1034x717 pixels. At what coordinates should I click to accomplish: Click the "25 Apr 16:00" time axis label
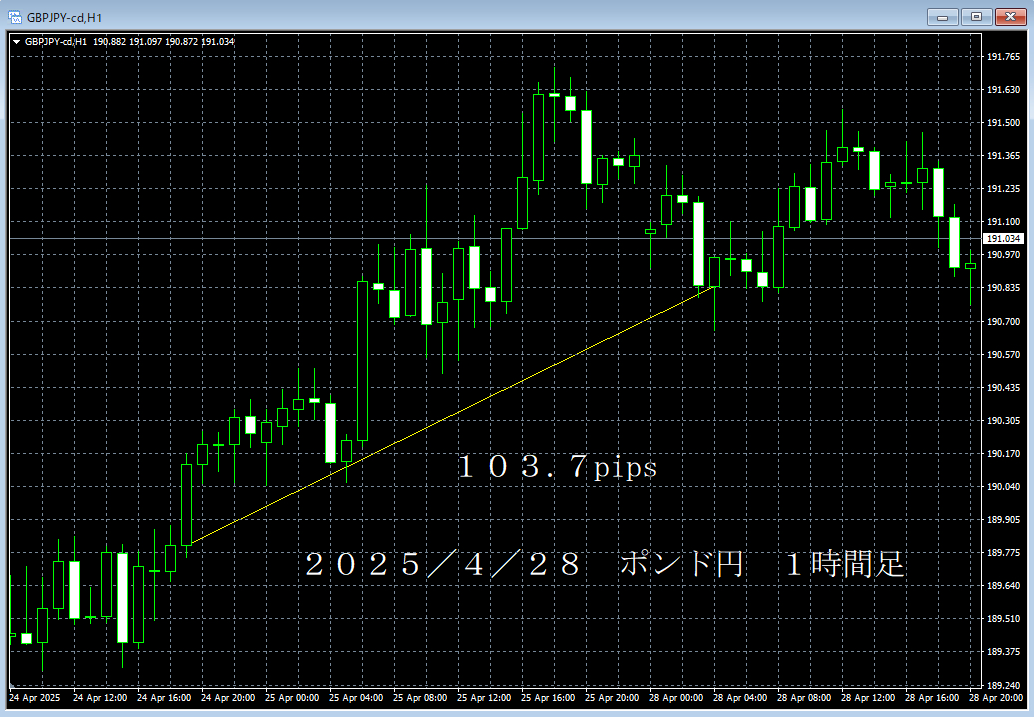[547, 698]
